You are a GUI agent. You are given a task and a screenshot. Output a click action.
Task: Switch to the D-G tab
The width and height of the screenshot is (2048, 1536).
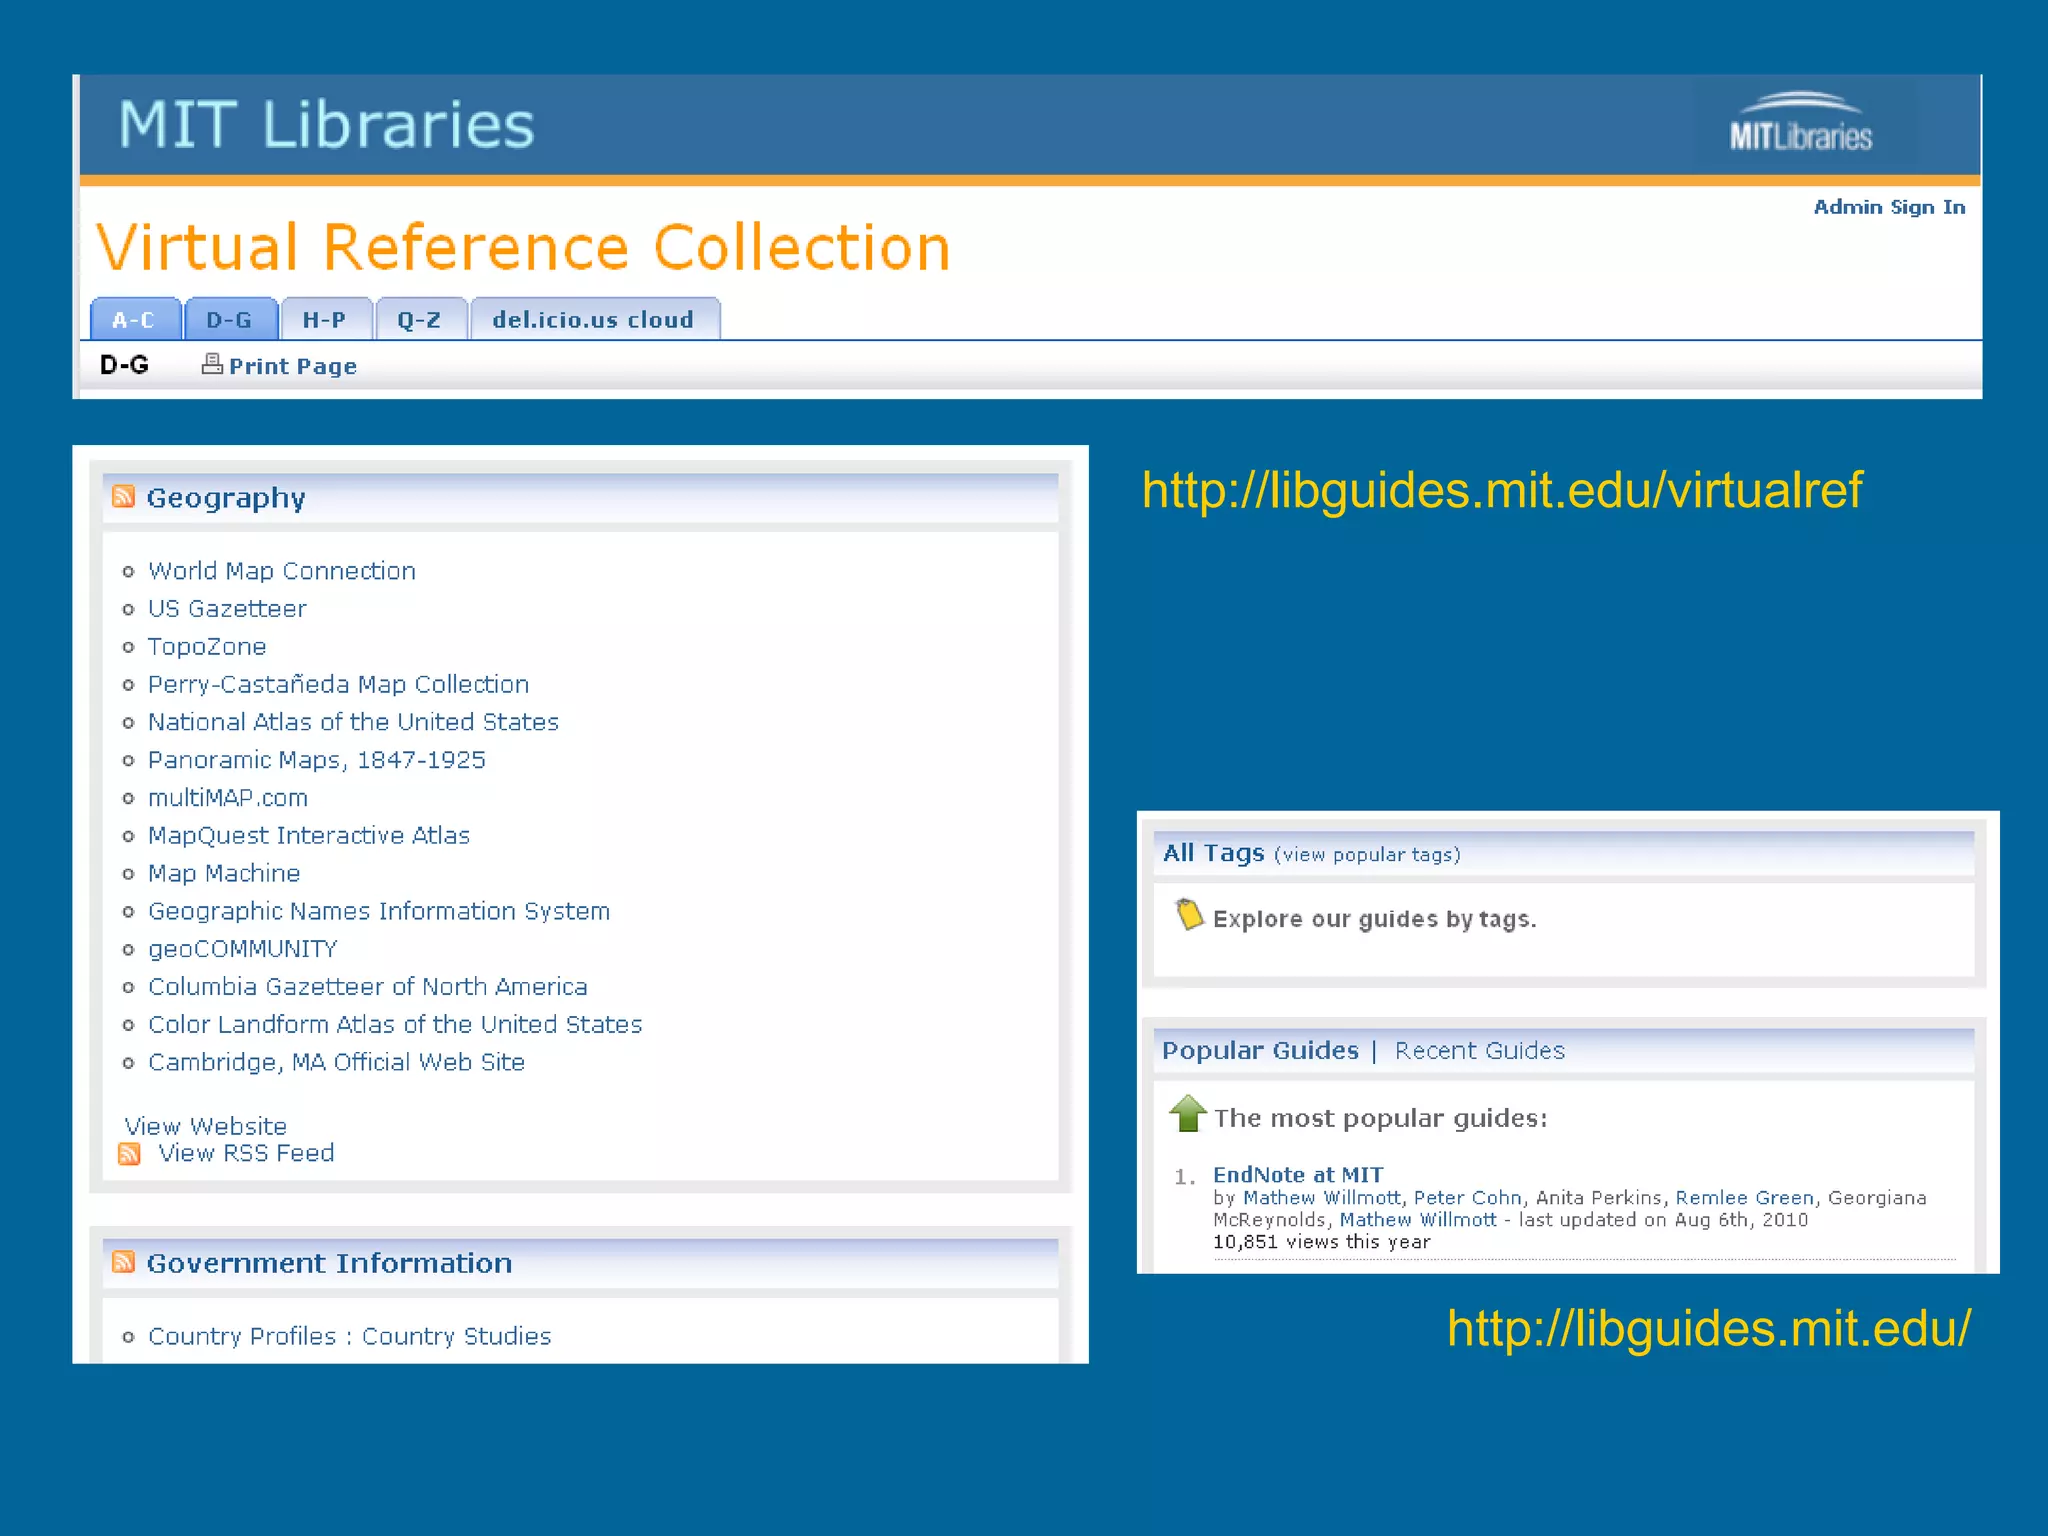point(230,320)
